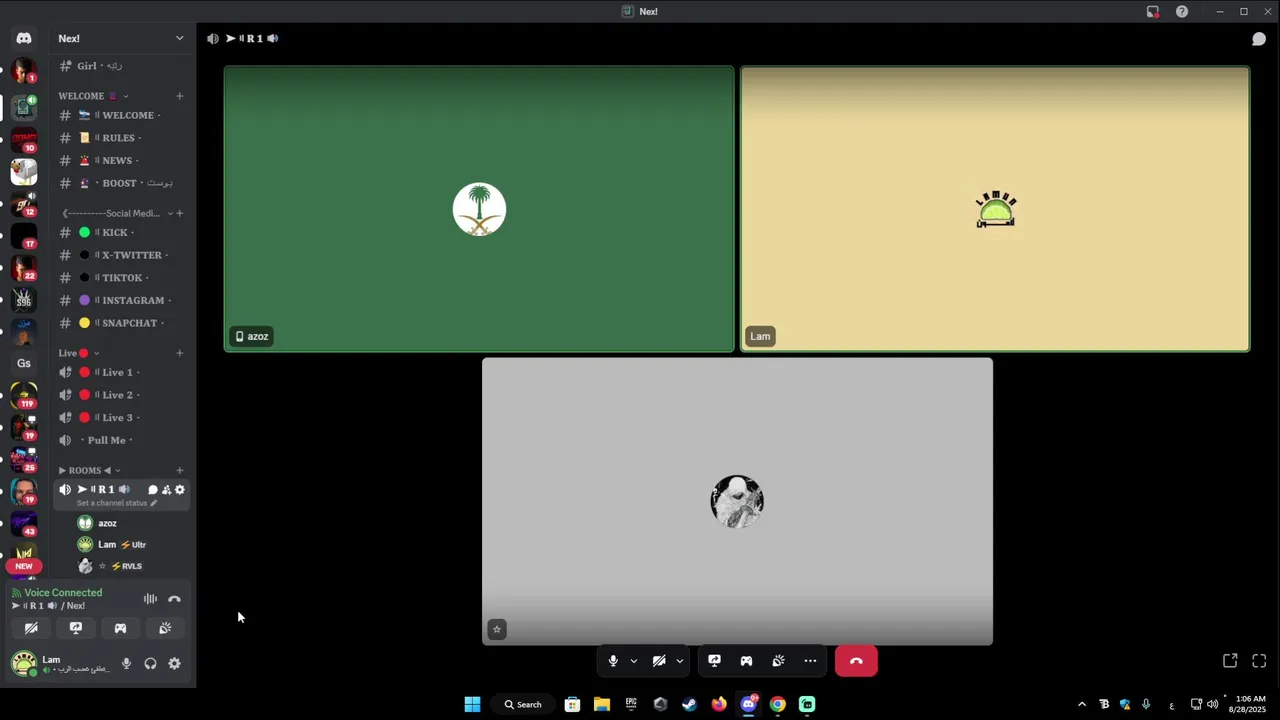The image size is (1280, 720).
Task: Mute microphone in user panel
Action: 126,663
